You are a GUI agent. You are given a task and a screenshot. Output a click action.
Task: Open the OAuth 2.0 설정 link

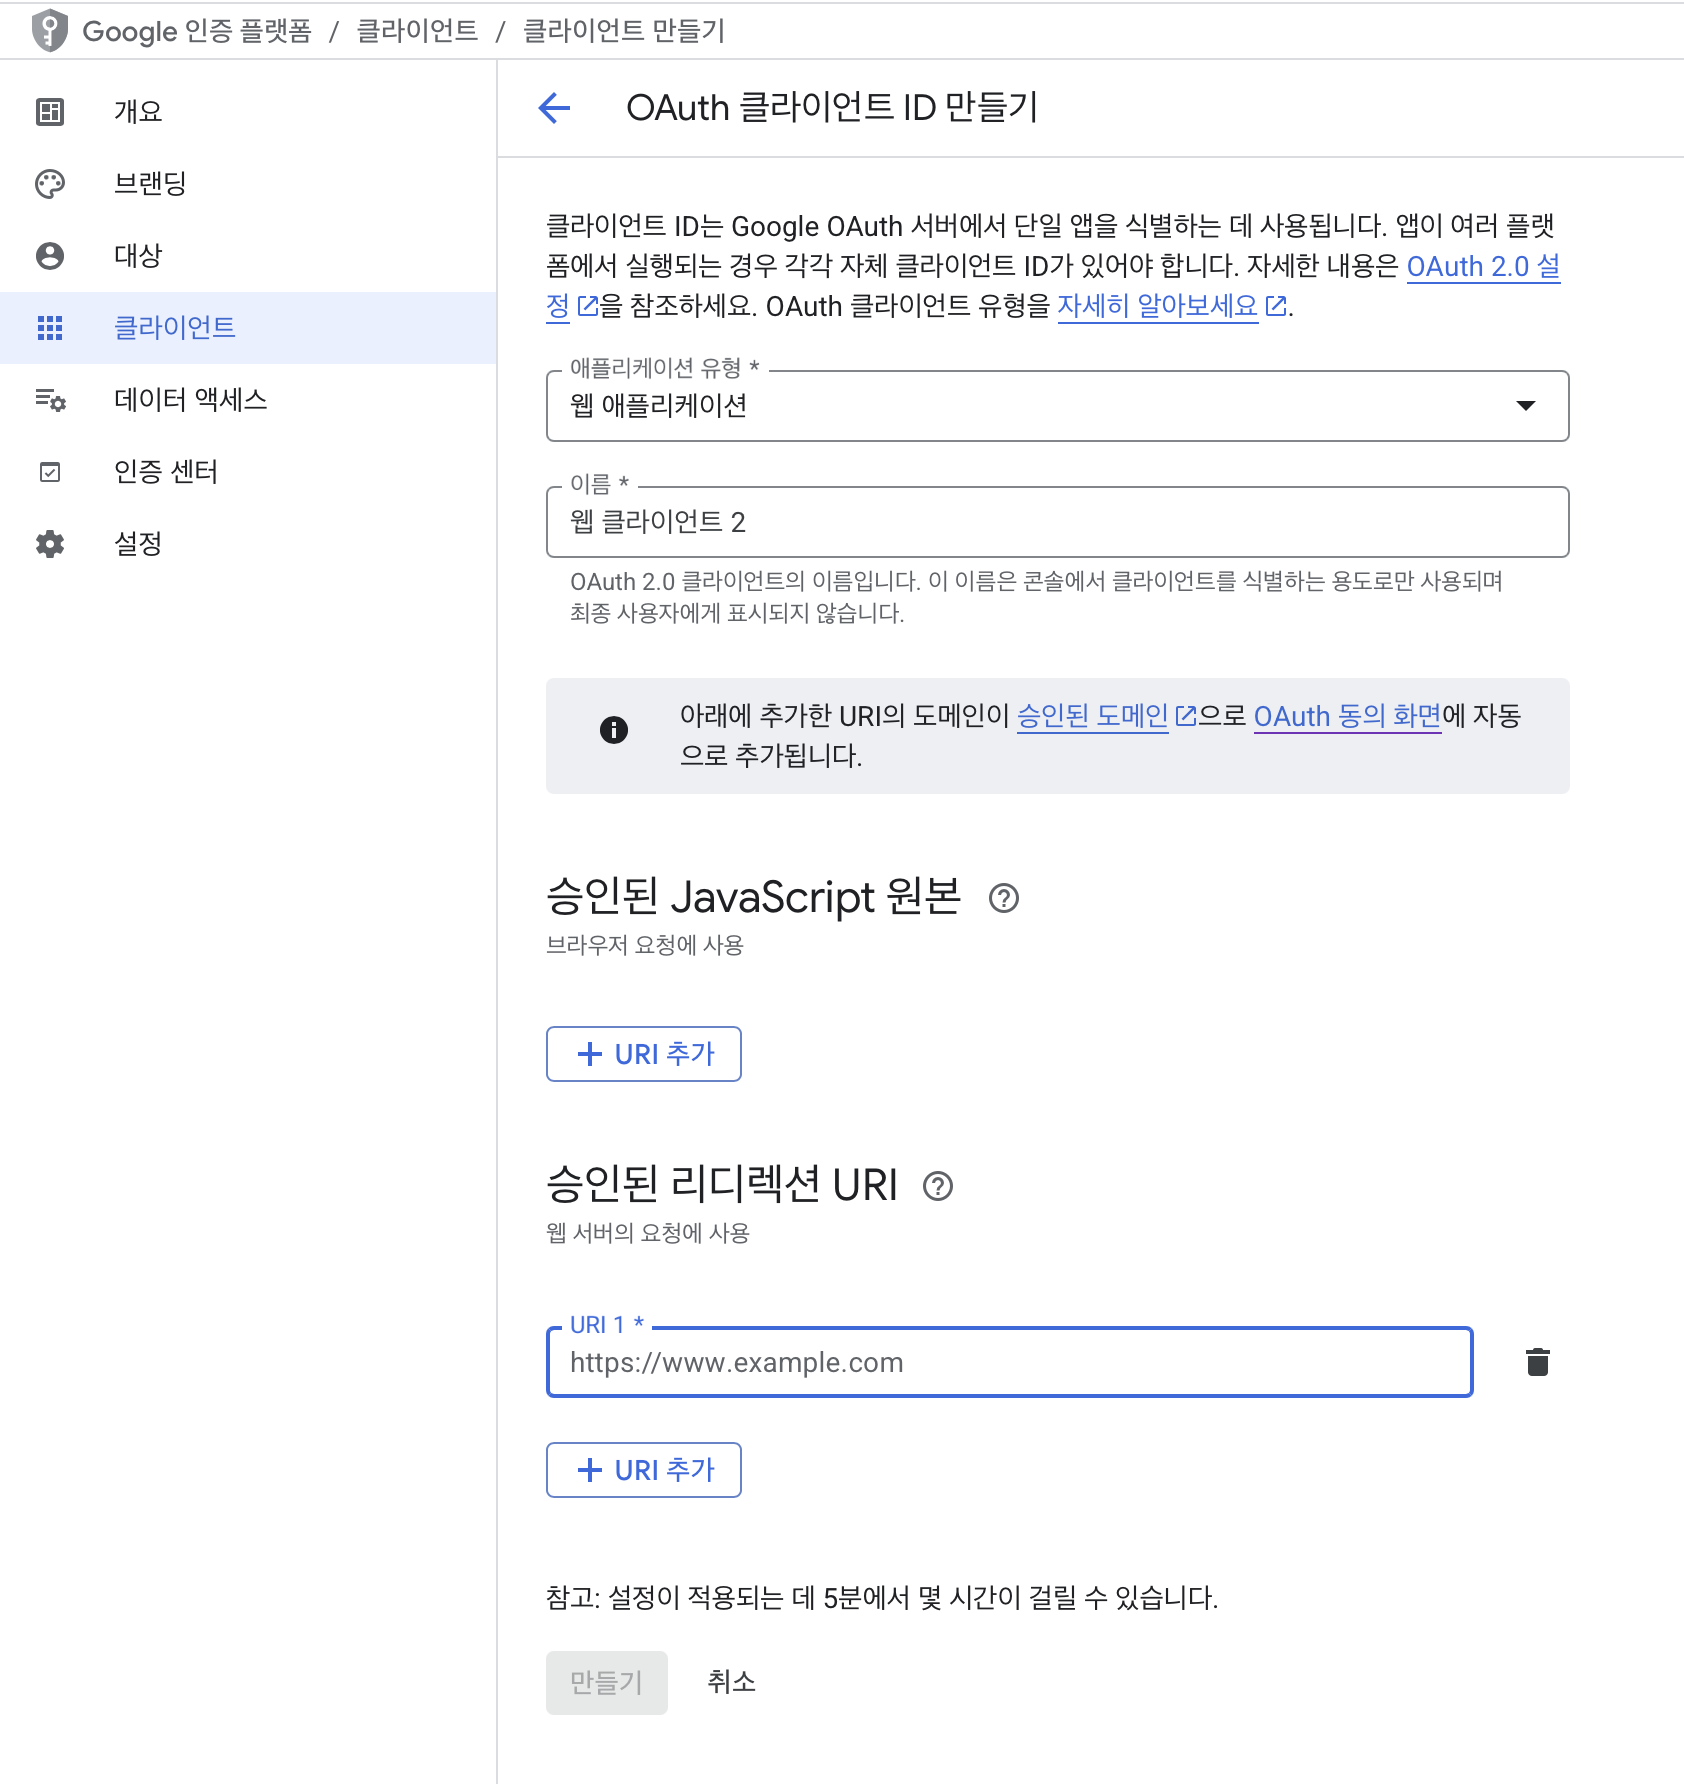tap(1483, 267)
